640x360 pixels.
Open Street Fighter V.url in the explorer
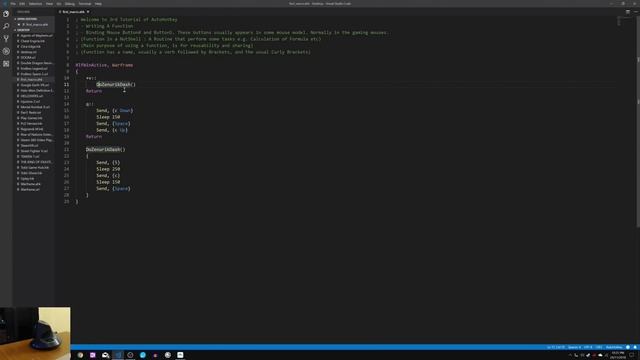(35, 151)
